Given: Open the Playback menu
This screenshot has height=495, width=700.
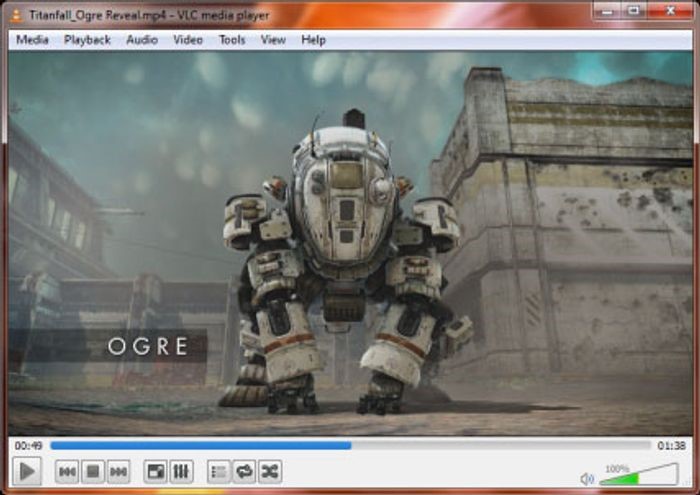Looking at the screenshot, I should pos(87,40).
